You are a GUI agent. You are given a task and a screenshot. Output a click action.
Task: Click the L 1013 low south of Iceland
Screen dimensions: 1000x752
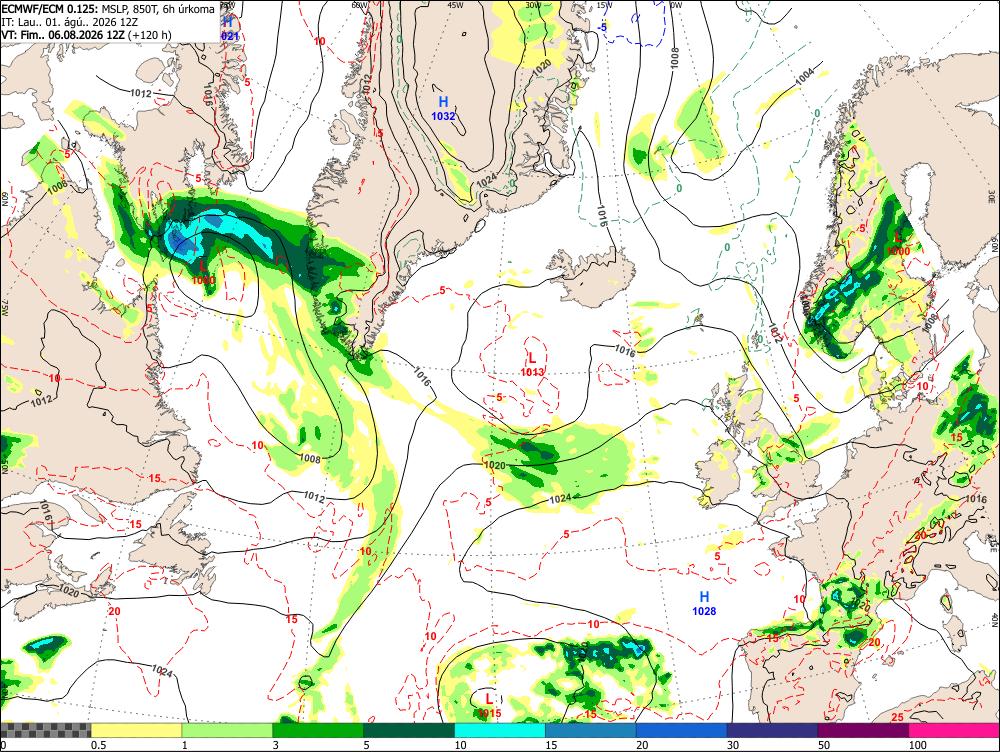(x=532, y=364)
